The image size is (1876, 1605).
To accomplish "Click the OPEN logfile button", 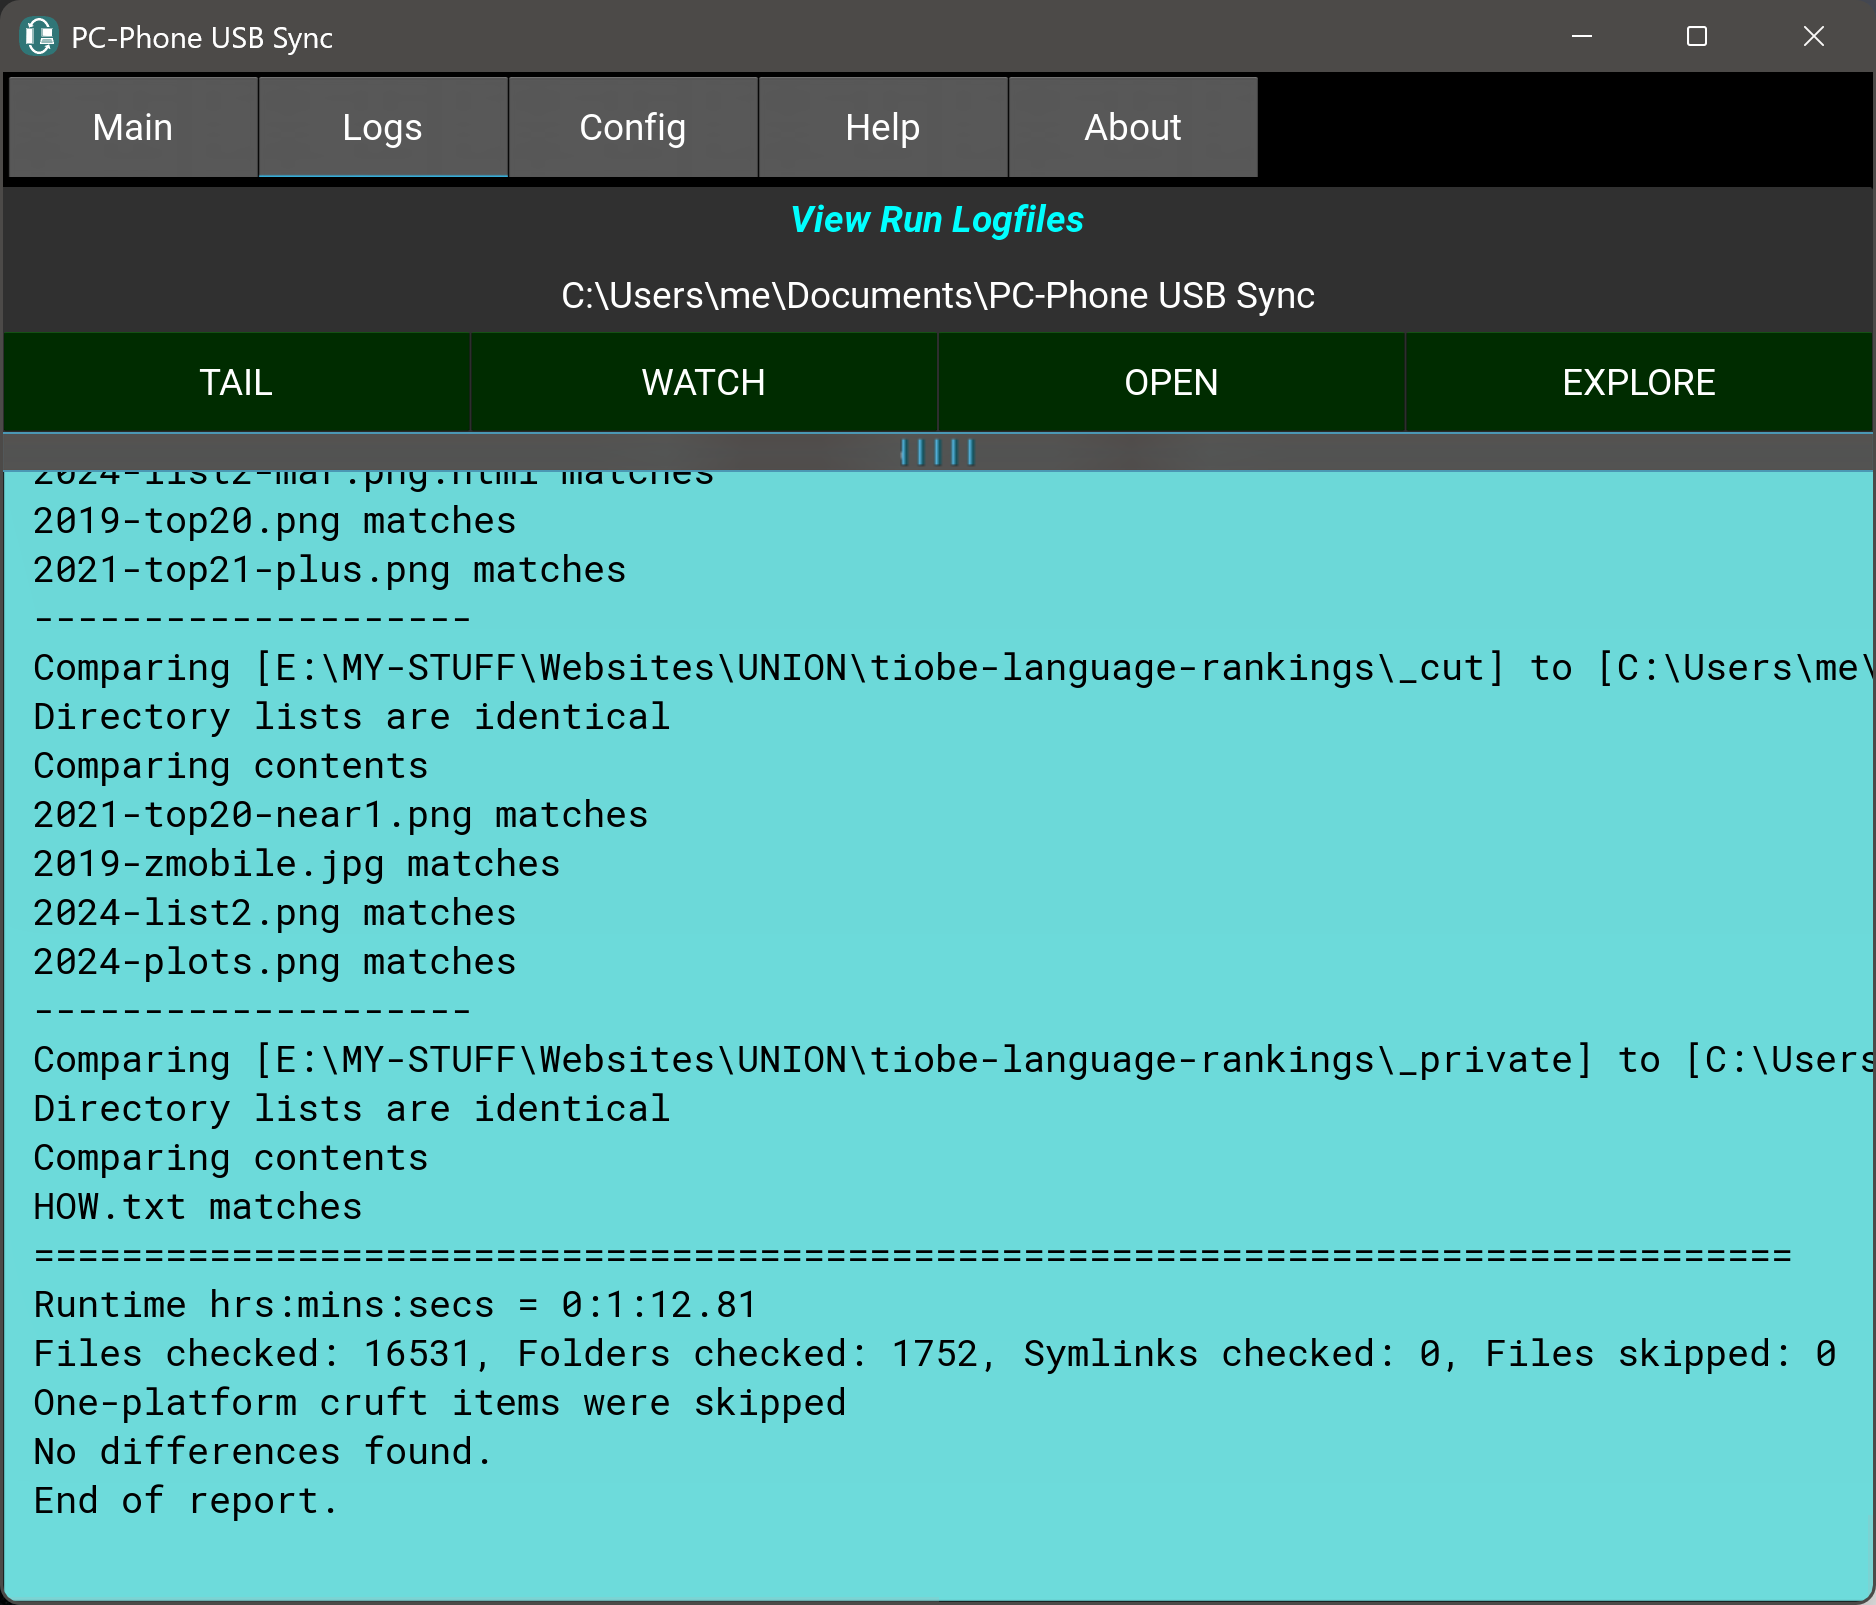I will pyautogui.click(x=1171, y=383).
